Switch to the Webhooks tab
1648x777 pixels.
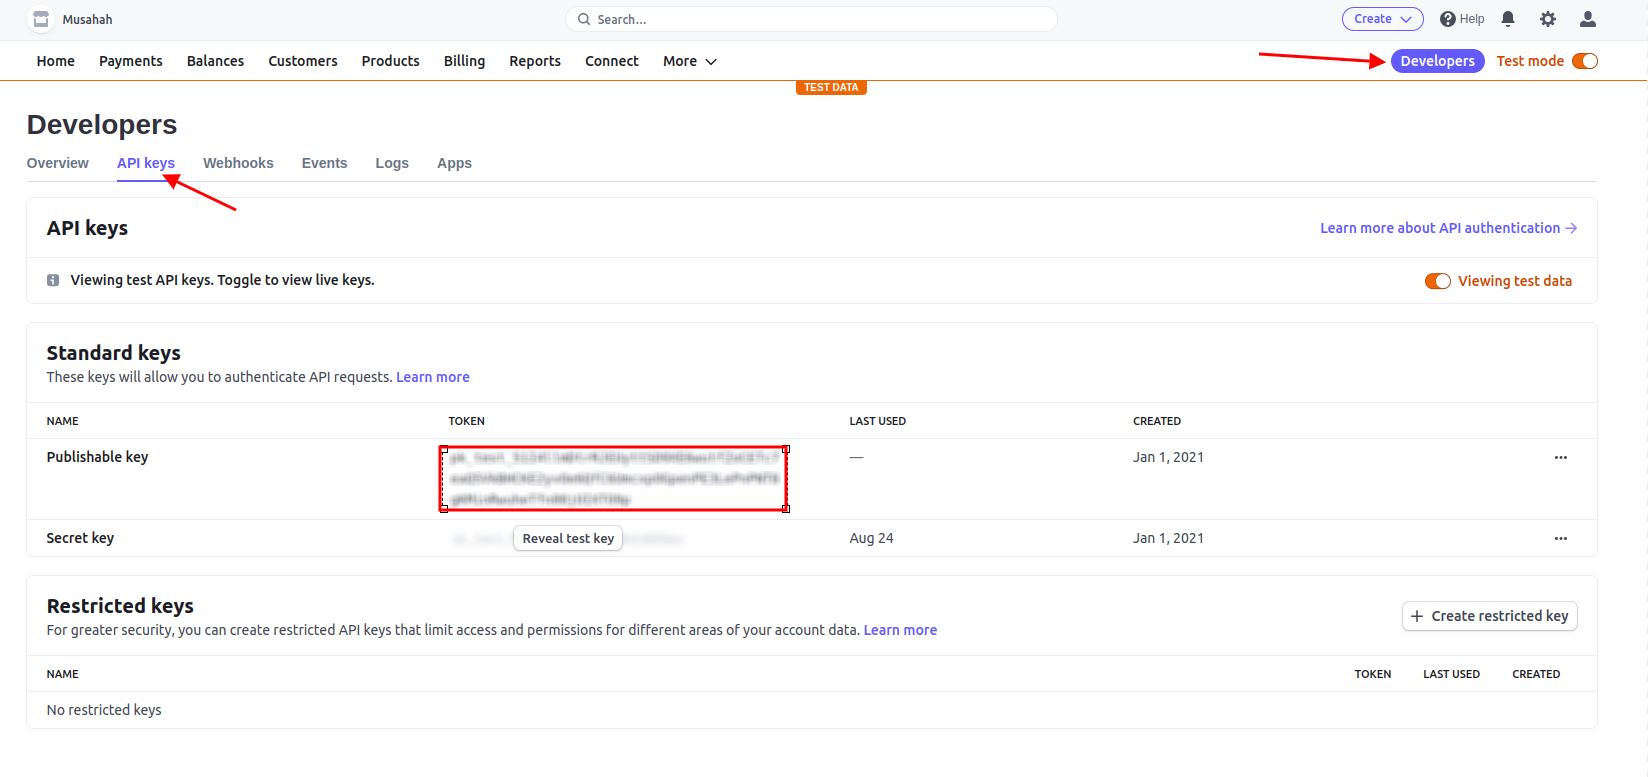point(238,163)
